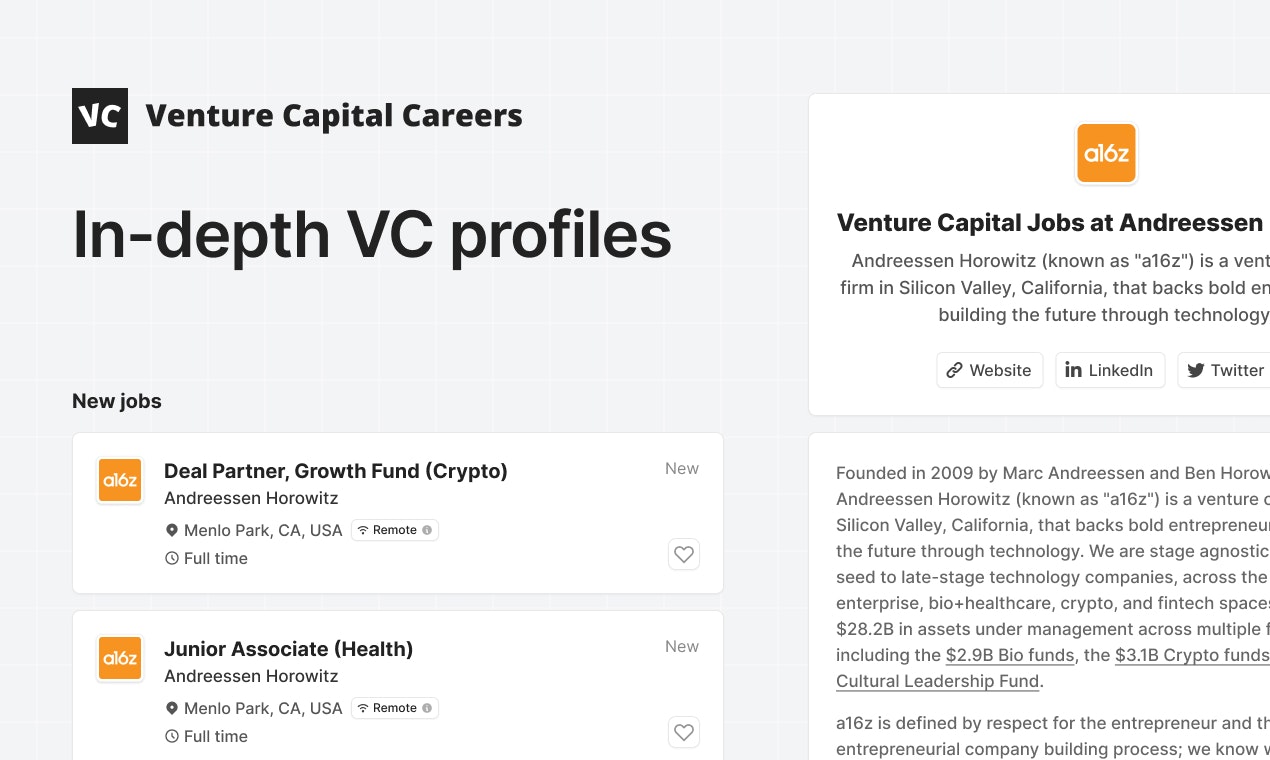
Task: Click the VC logo in the header
Action: tap(100, 115)
